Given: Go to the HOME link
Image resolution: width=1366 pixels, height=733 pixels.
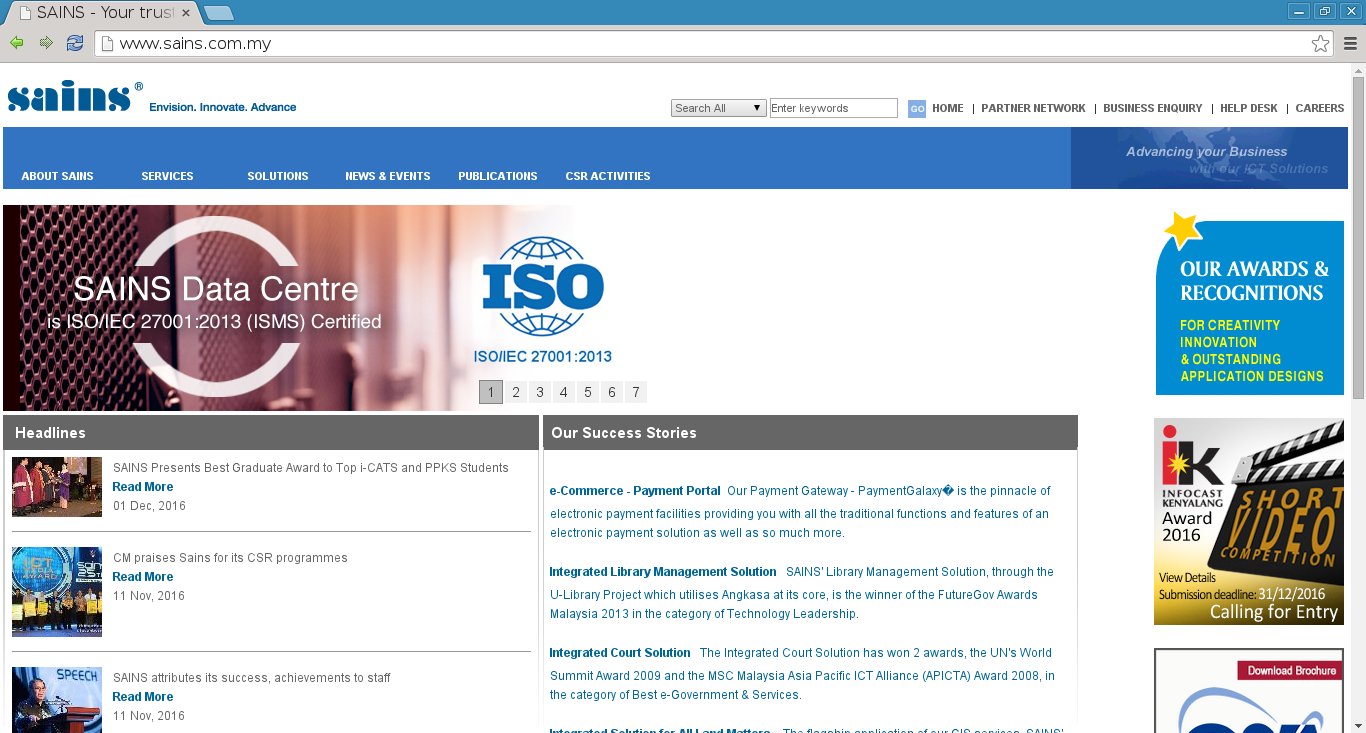Looking at the screenshot, I should [x=948, y=108].
